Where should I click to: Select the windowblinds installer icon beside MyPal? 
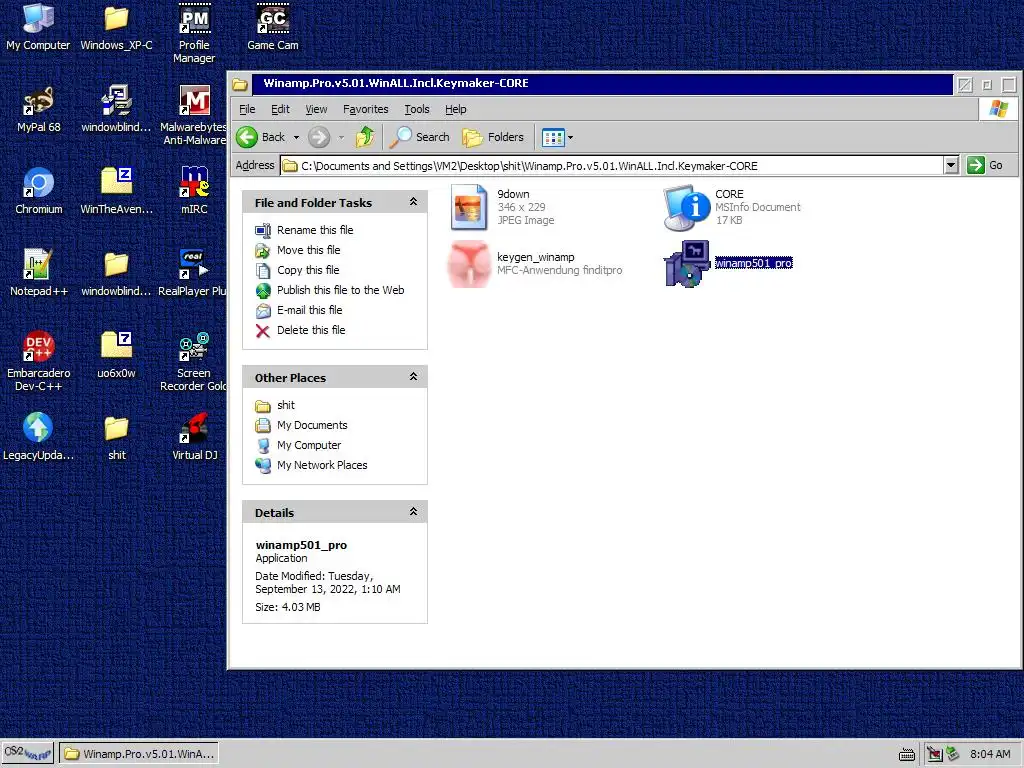click(116, 108)
